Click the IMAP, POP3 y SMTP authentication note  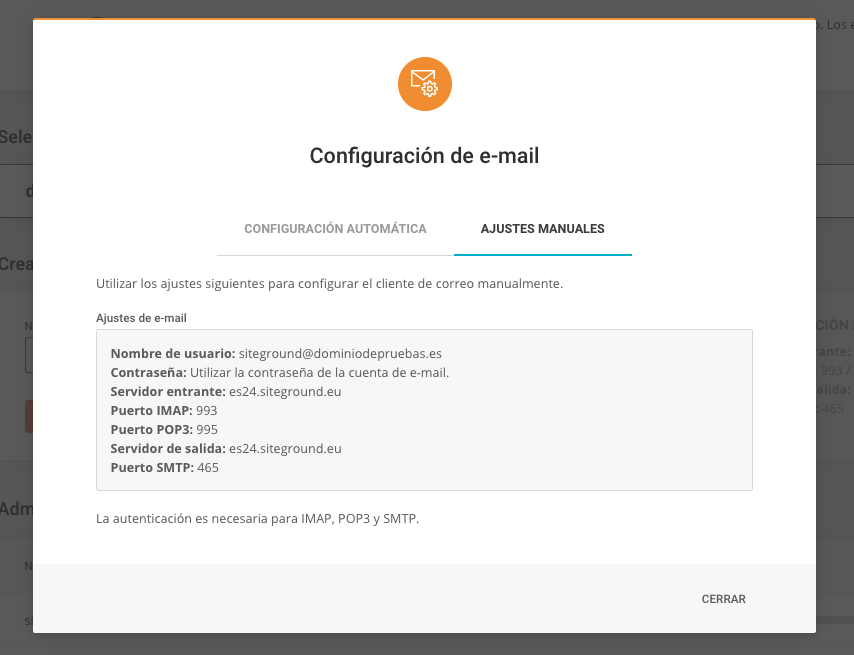(x=258, y=518)
